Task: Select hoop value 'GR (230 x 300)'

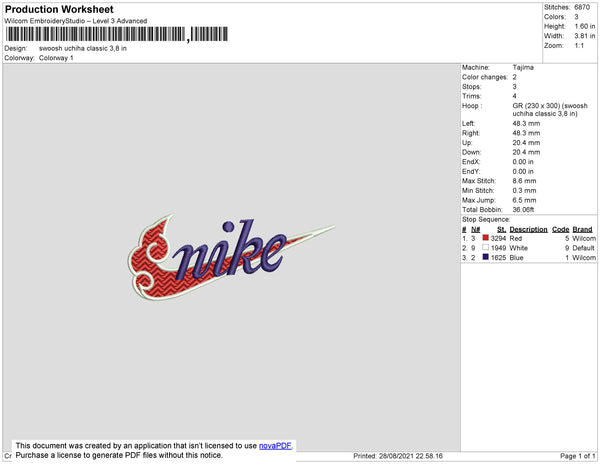Action: (535, 106)
